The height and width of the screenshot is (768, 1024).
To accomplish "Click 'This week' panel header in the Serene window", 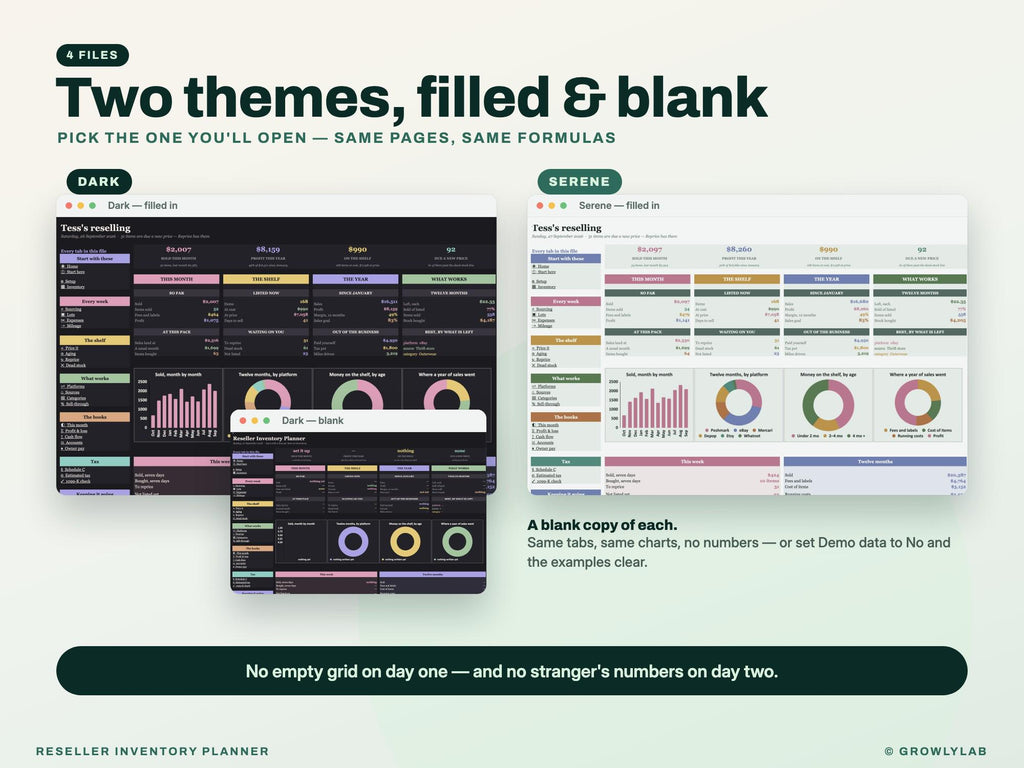I will (x=692, y=461).
